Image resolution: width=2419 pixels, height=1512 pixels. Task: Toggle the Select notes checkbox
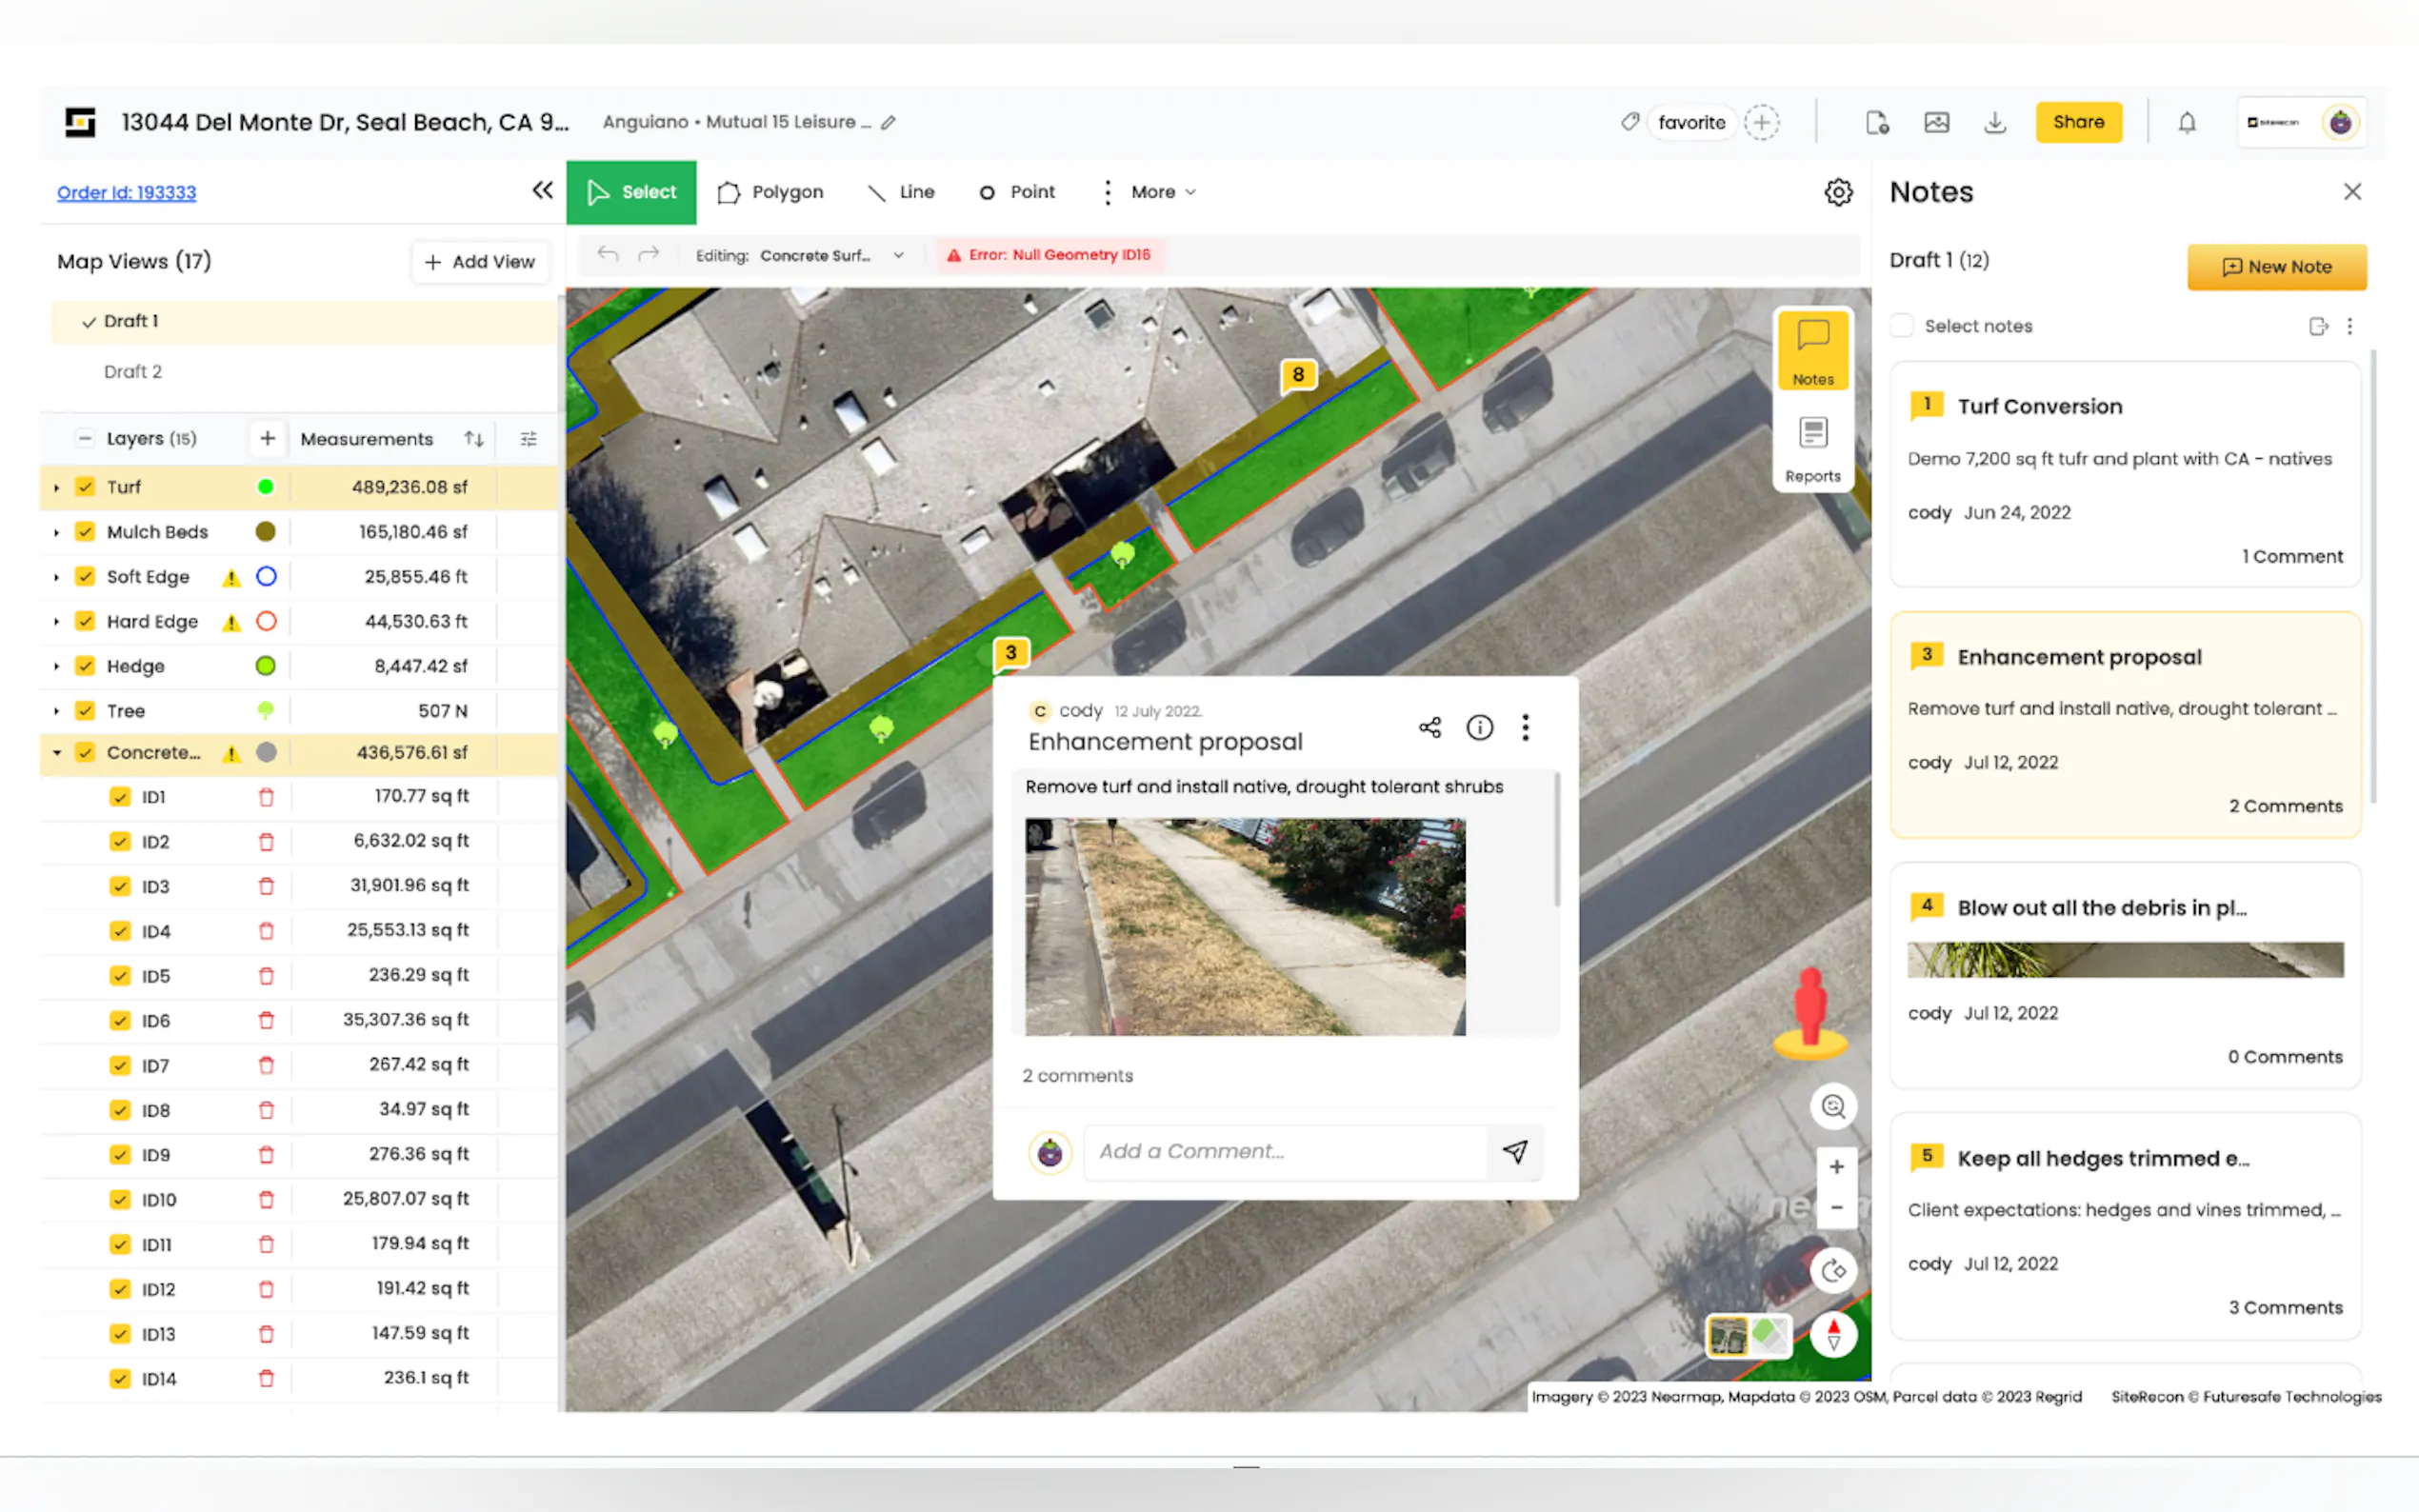(1902, 326)
